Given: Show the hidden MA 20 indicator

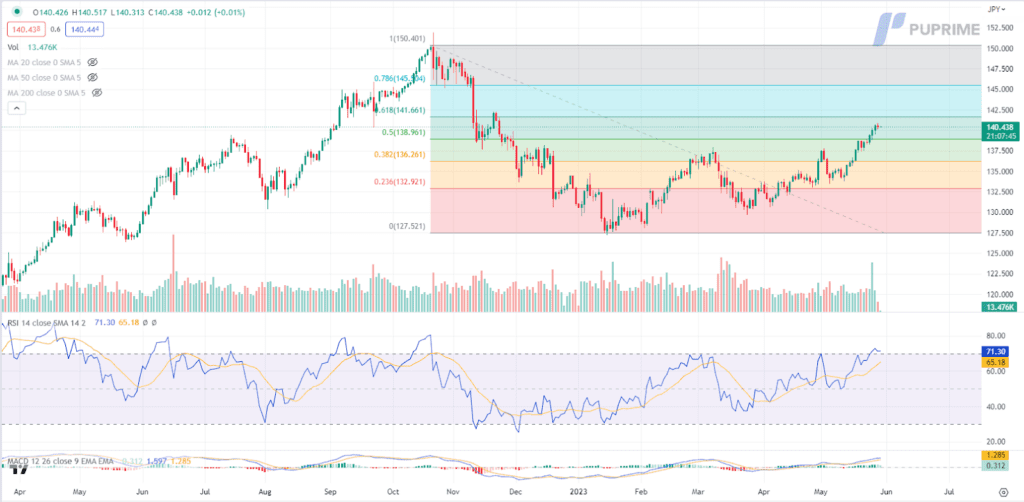Looking at the screenshot, I should tap(92, 62).
